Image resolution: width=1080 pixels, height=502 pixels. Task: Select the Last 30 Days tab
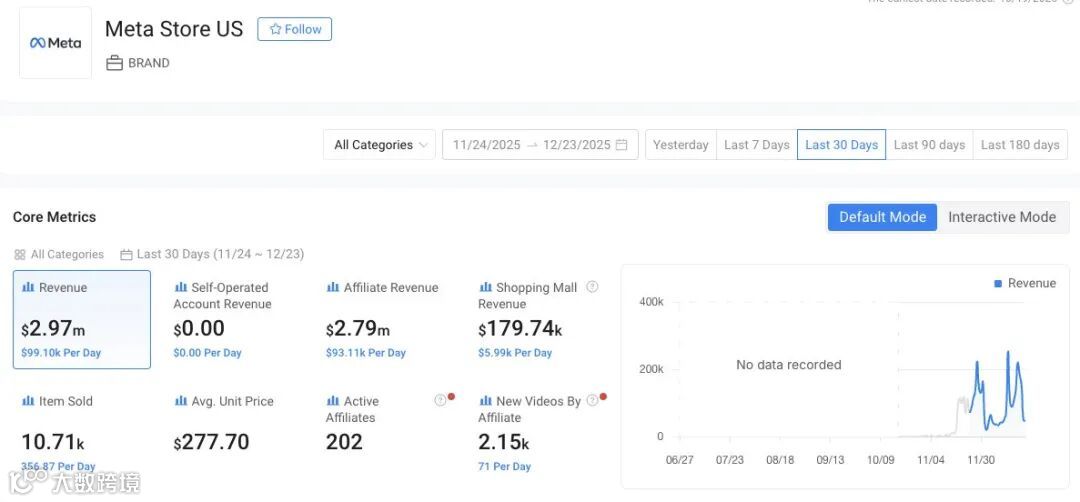tap(842, 145)
